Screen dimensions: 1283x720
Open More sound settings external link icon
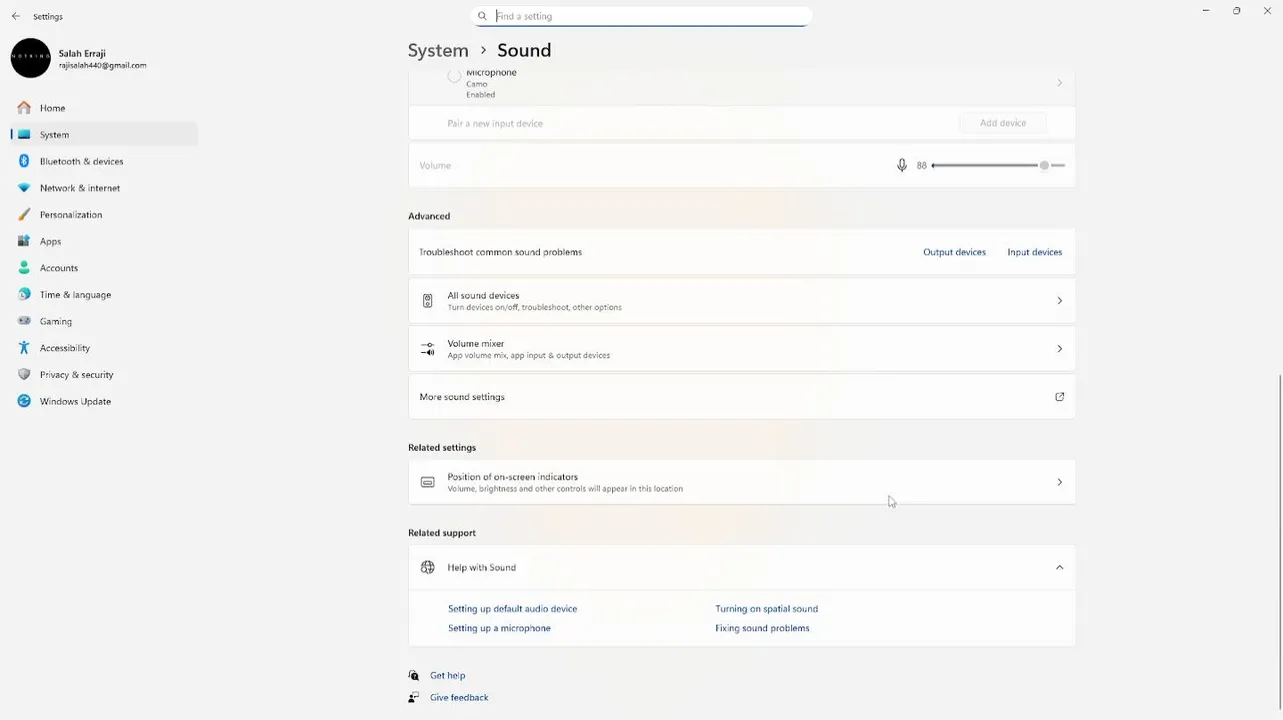[1059, 397]
